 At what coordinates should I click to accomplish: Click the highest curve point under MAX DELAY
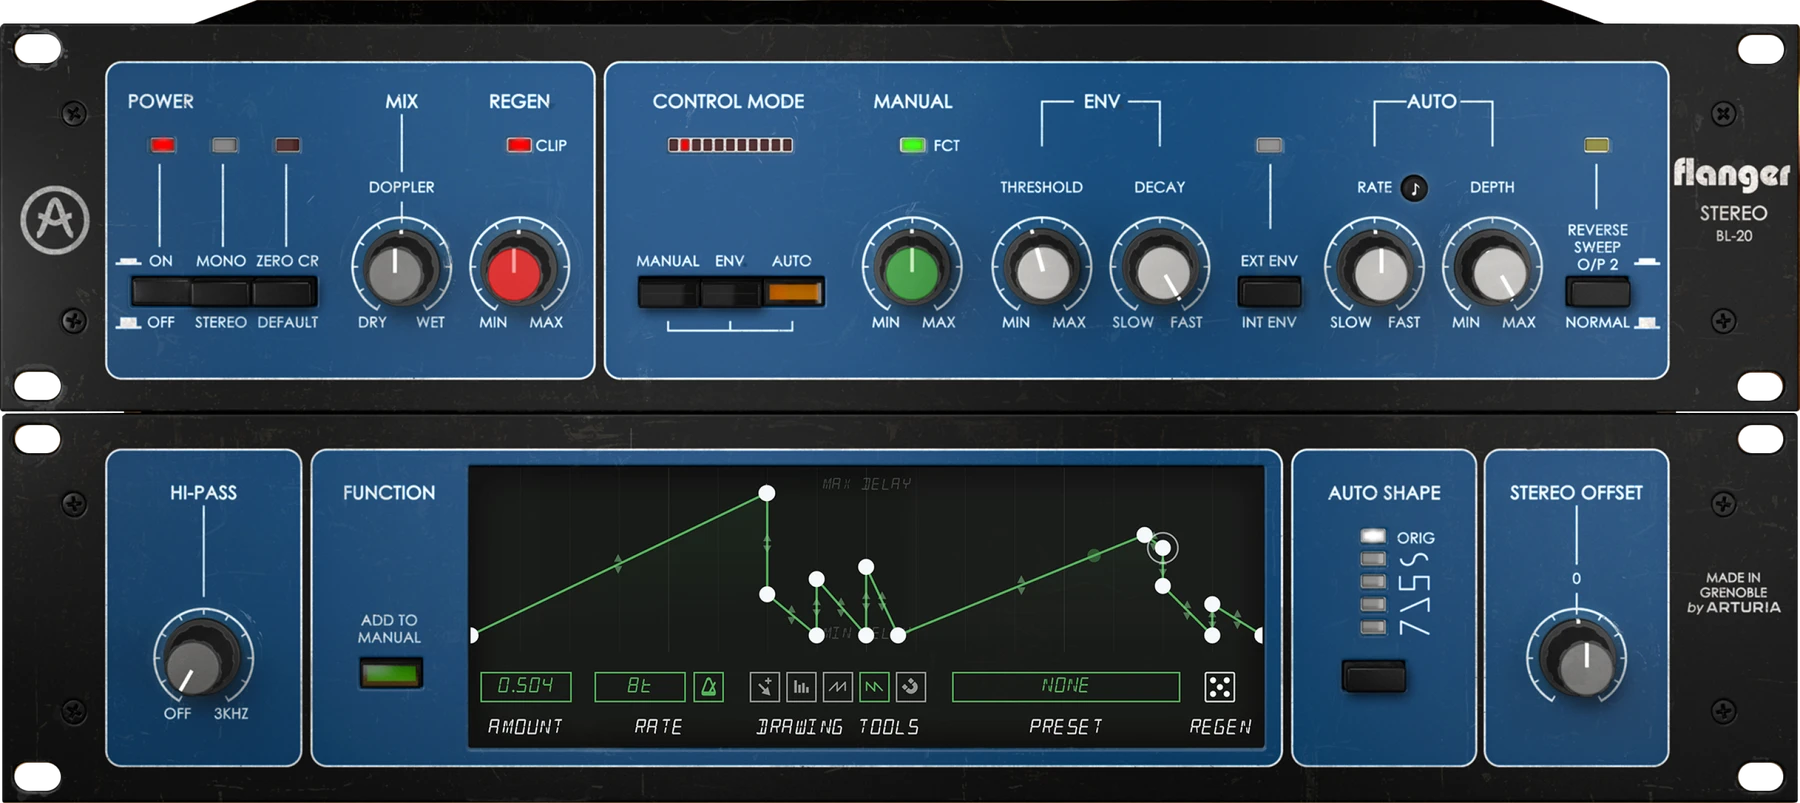pyautogui.click(x=767, y=493)
